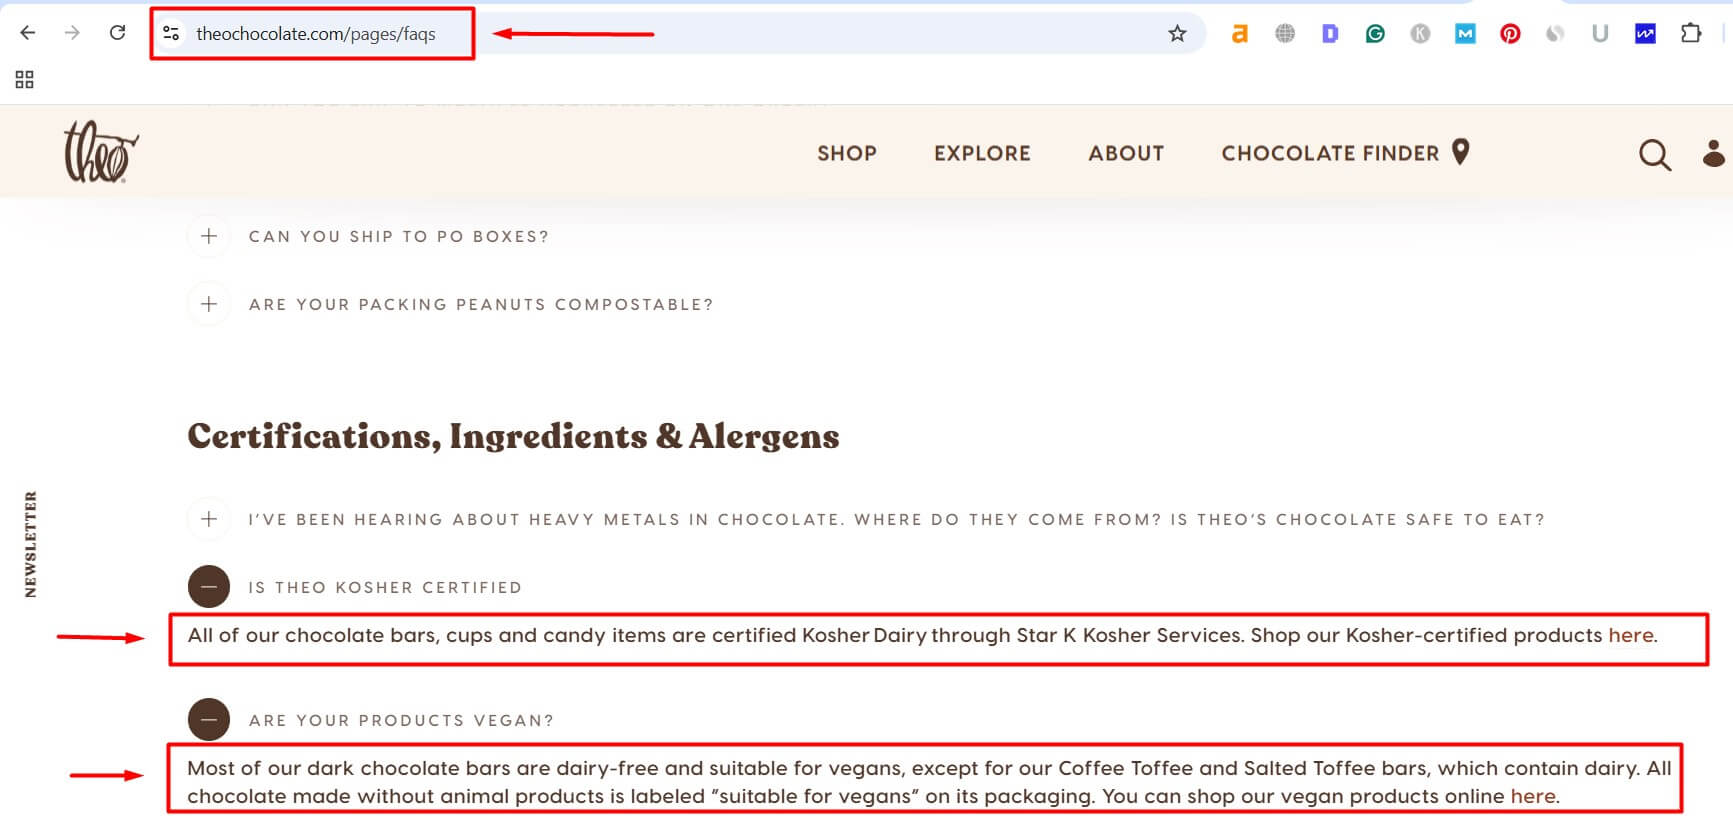1733x834 pixels.
Task: Open the Chrome Extensions puzzle icon
Action: [x=1690, y=34]
